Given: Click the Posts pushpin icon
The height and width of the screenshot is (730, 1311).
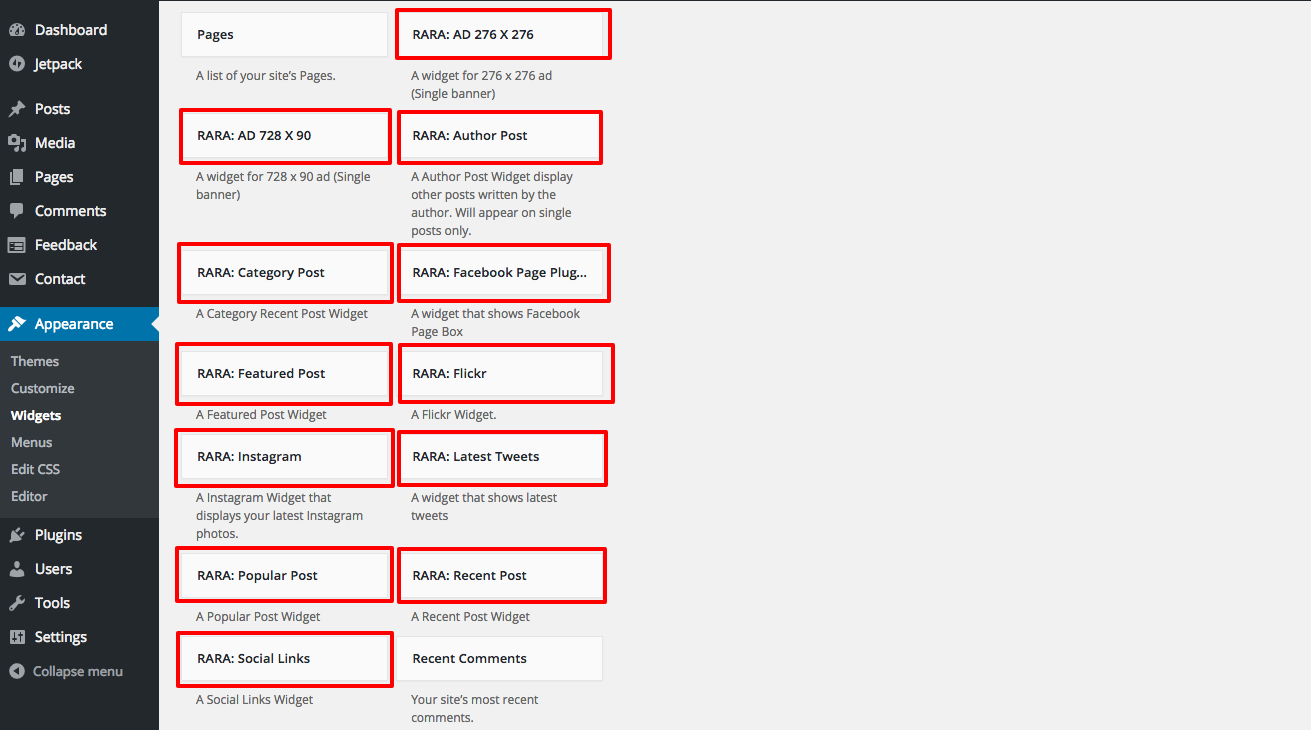Looking at the screenshot, I should [17, 109].
